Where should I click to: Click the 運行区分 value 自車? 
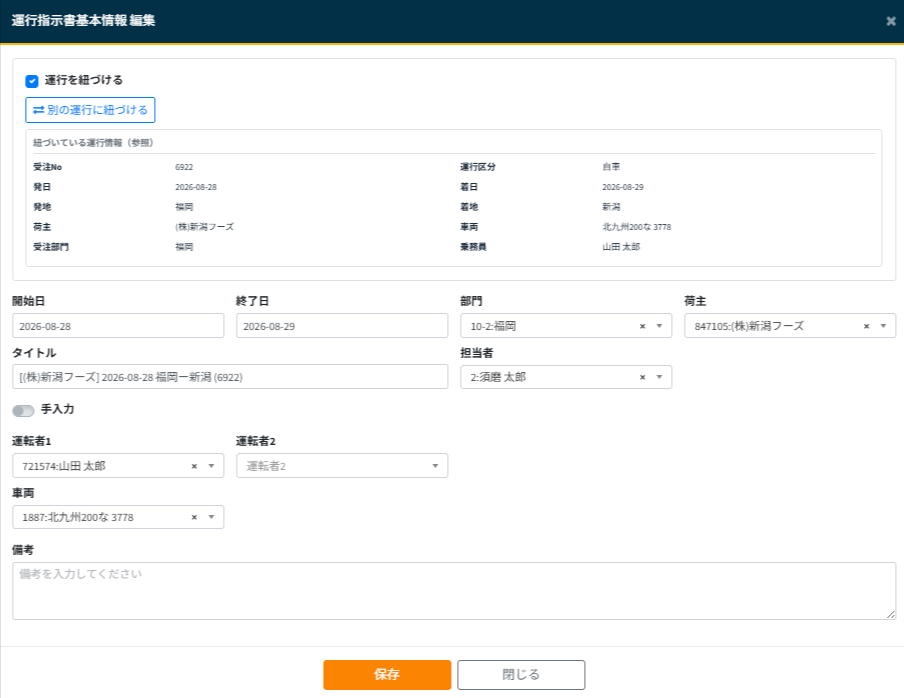click(611, 167)
